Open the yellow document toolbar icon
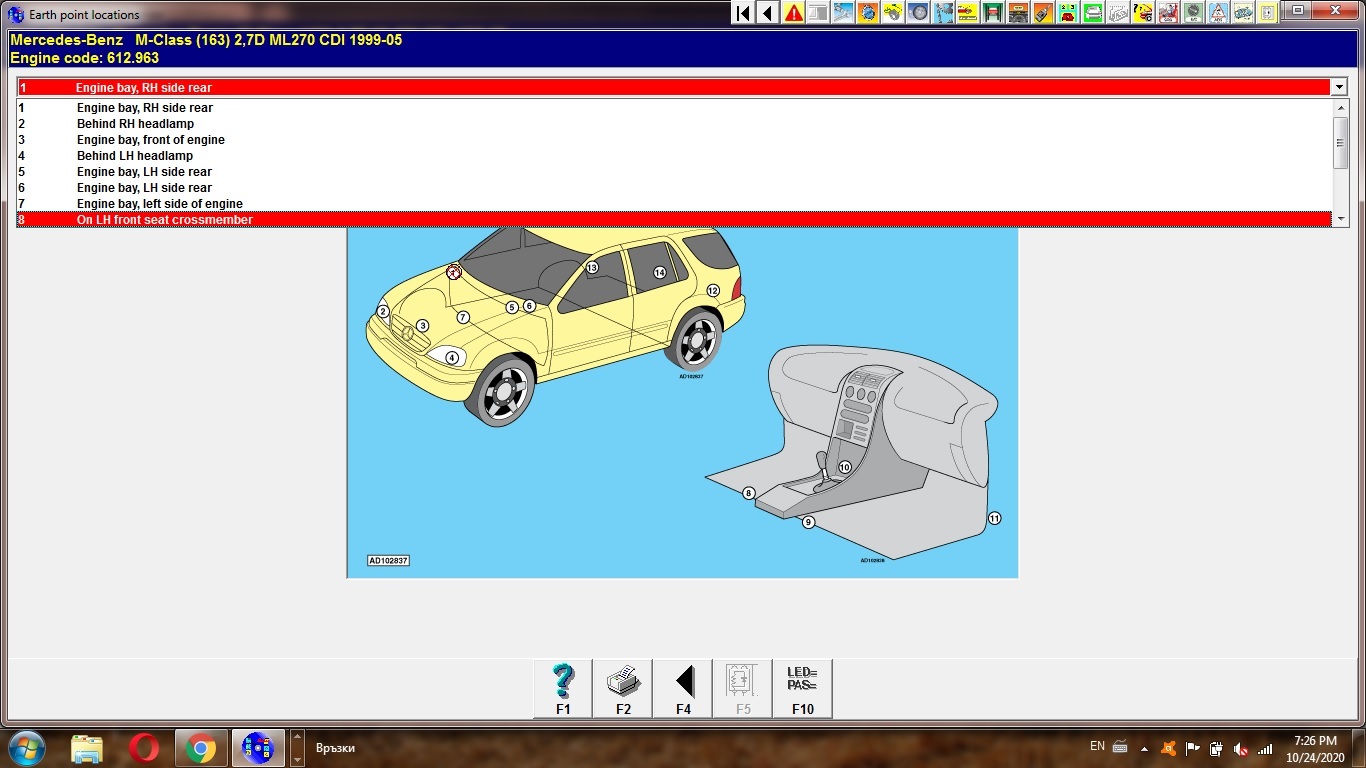The width and height of the screenshot is (1366, 768). coord(1268,13)
